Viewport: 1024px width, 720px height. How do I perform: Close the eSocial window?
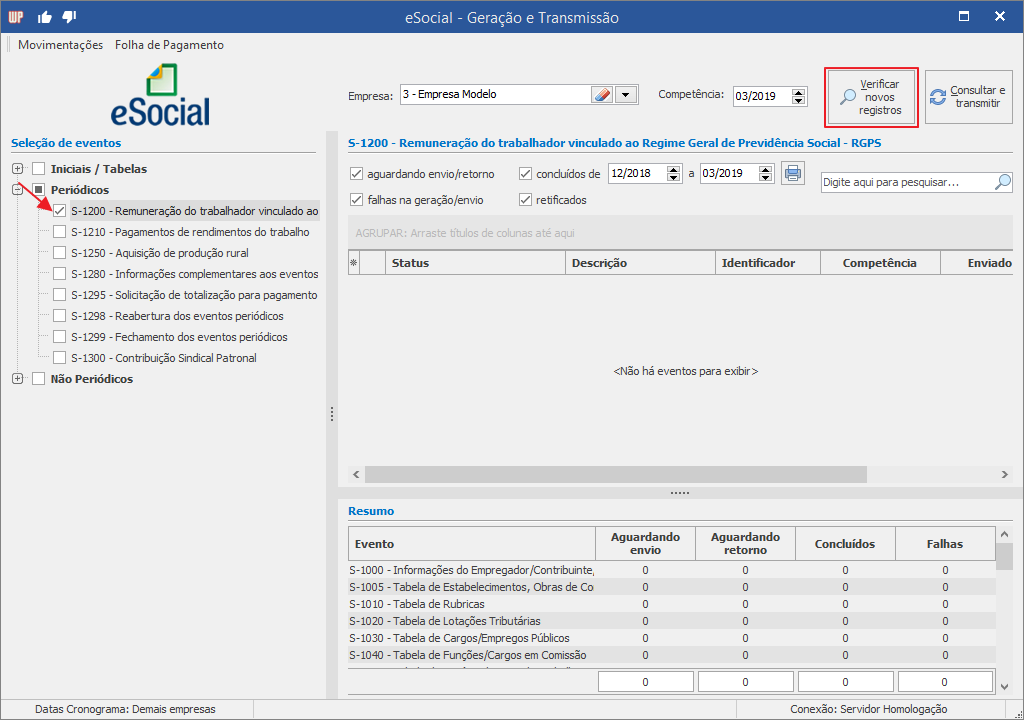(1000, 16)
